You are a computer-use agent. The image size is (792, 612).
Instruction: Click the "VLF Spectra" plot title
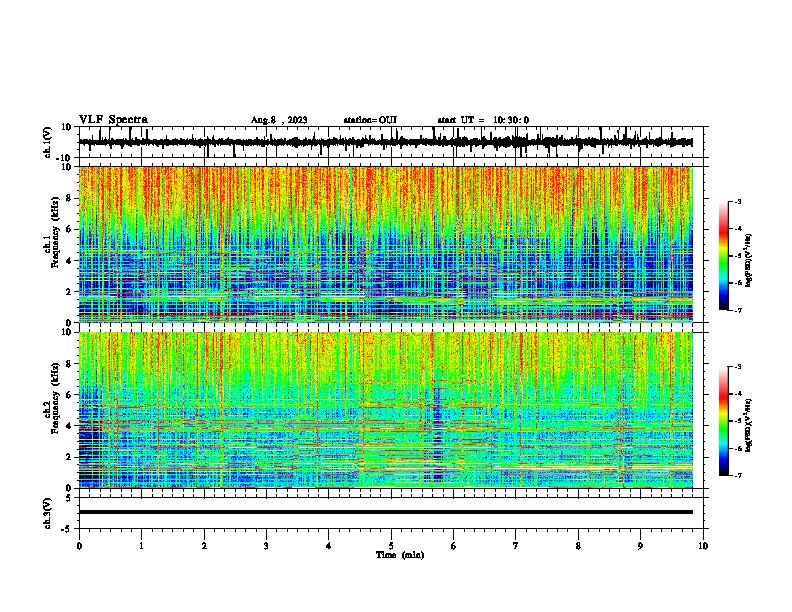113,120
